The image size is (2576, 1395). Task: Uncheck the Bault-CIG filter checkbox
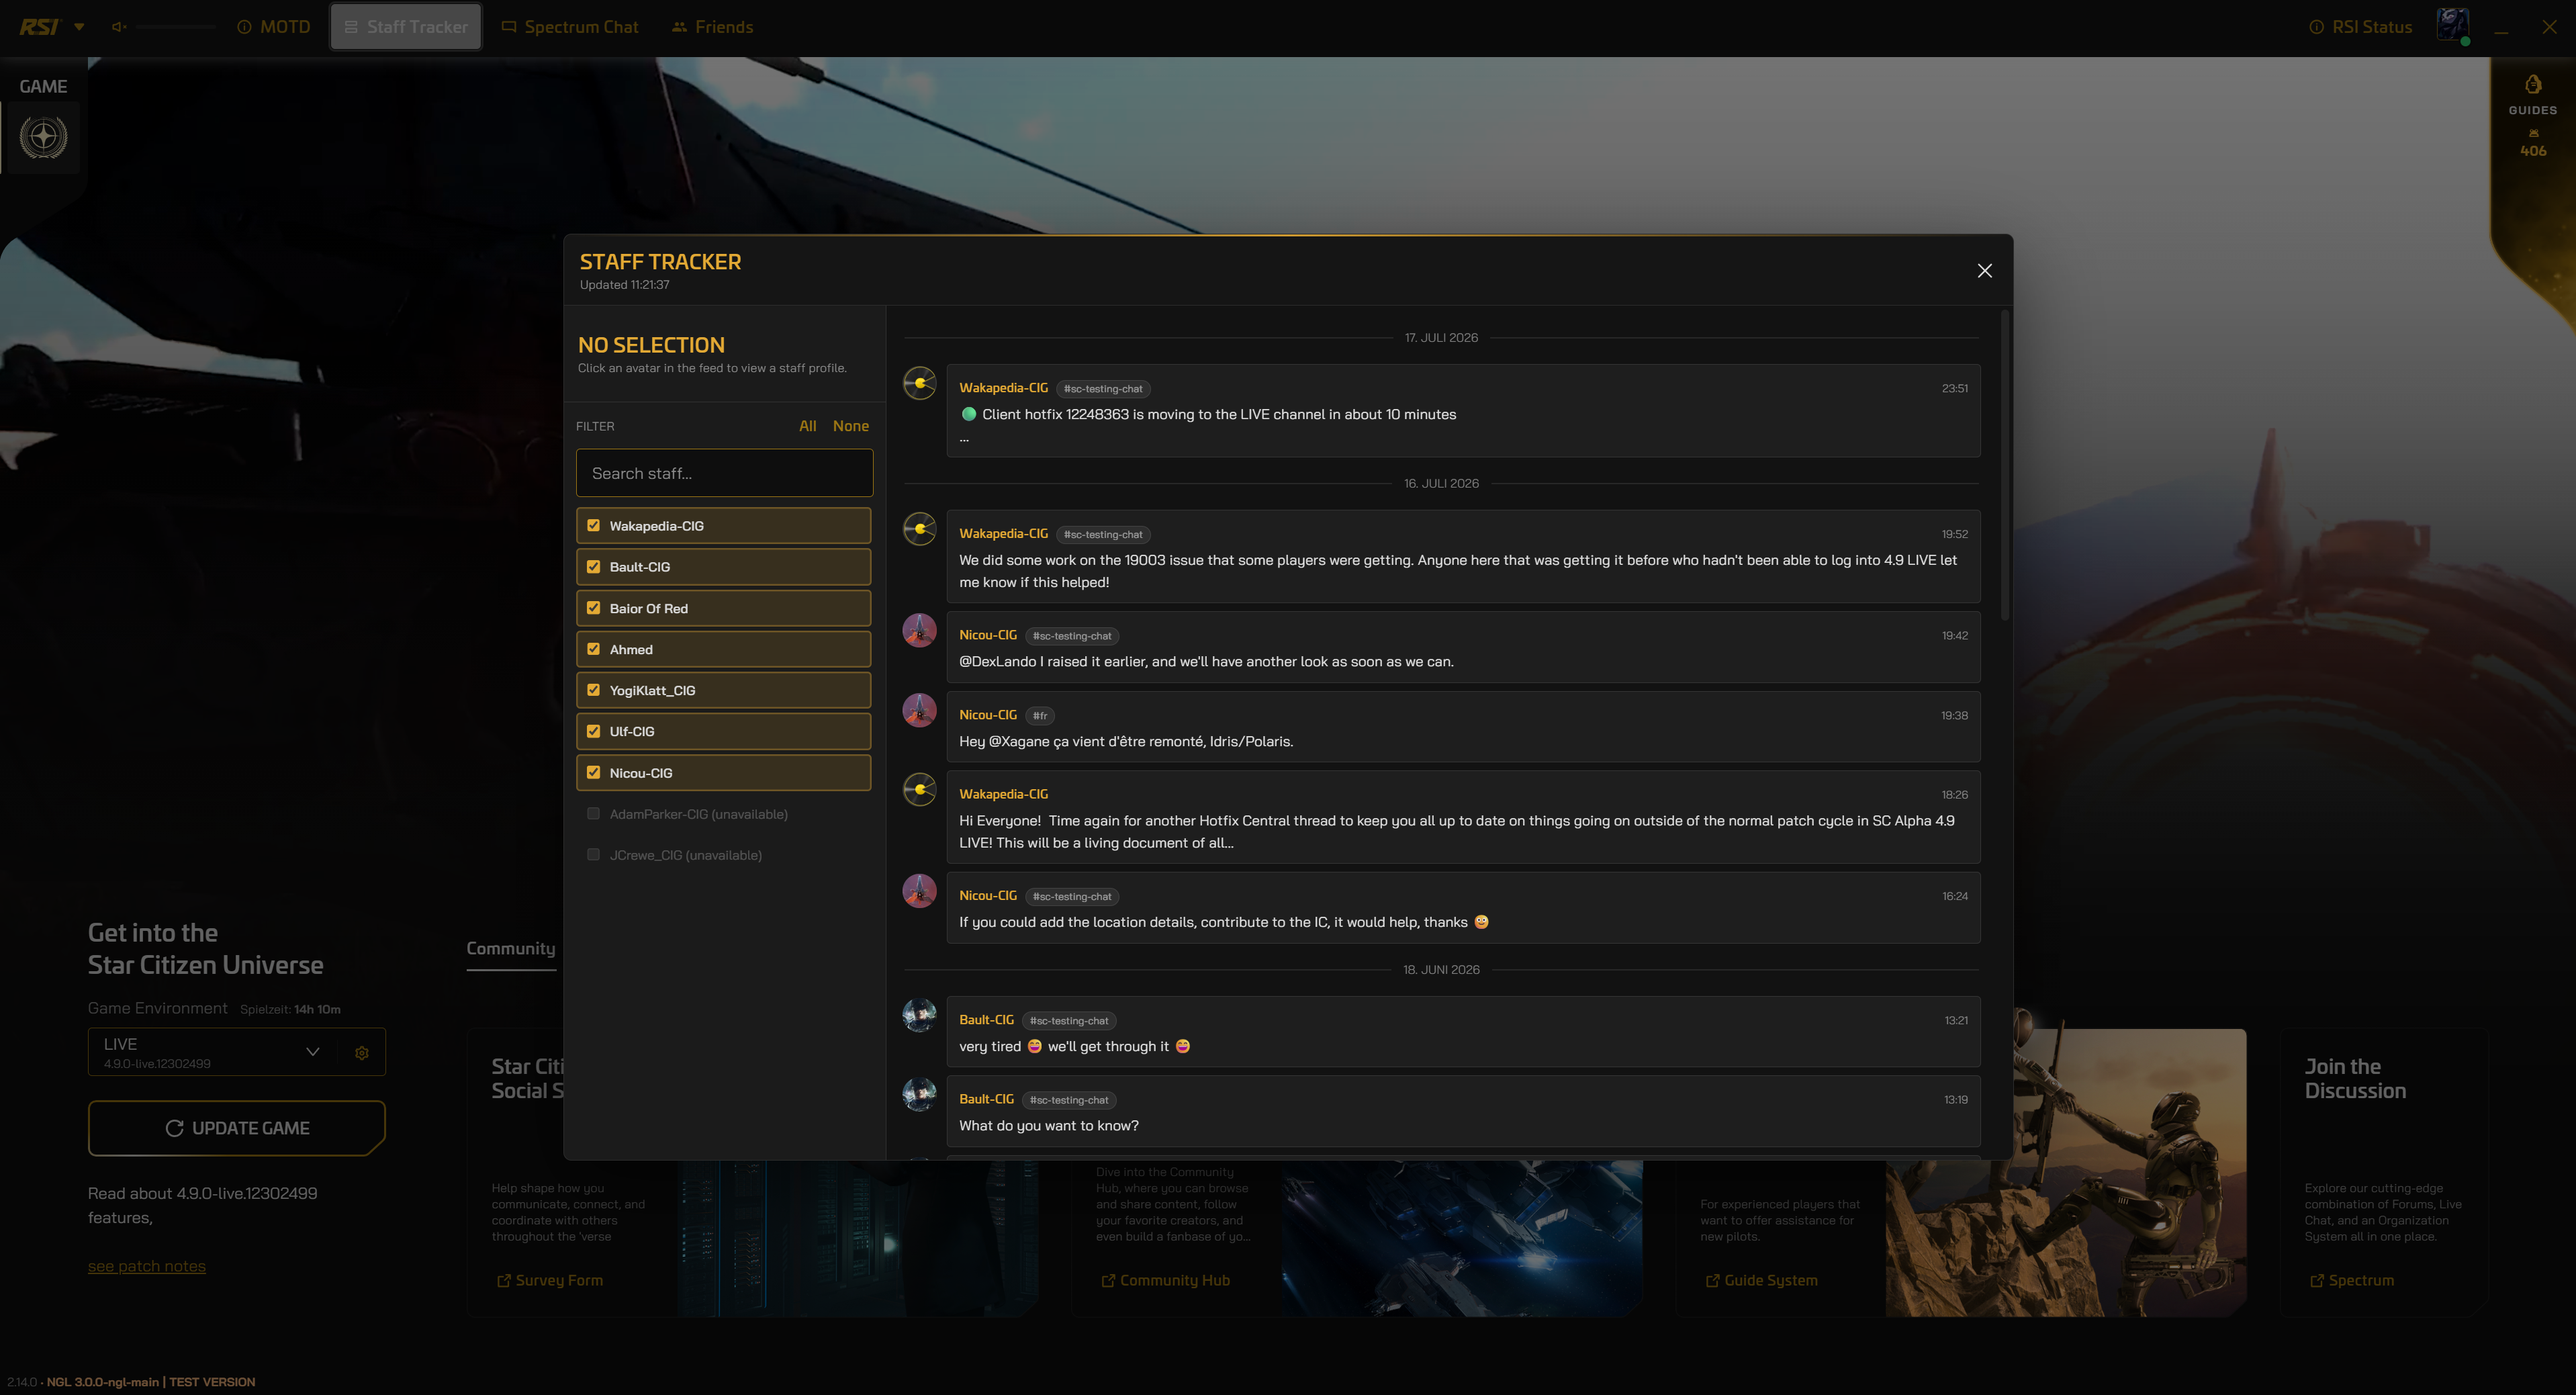(593, 566)
